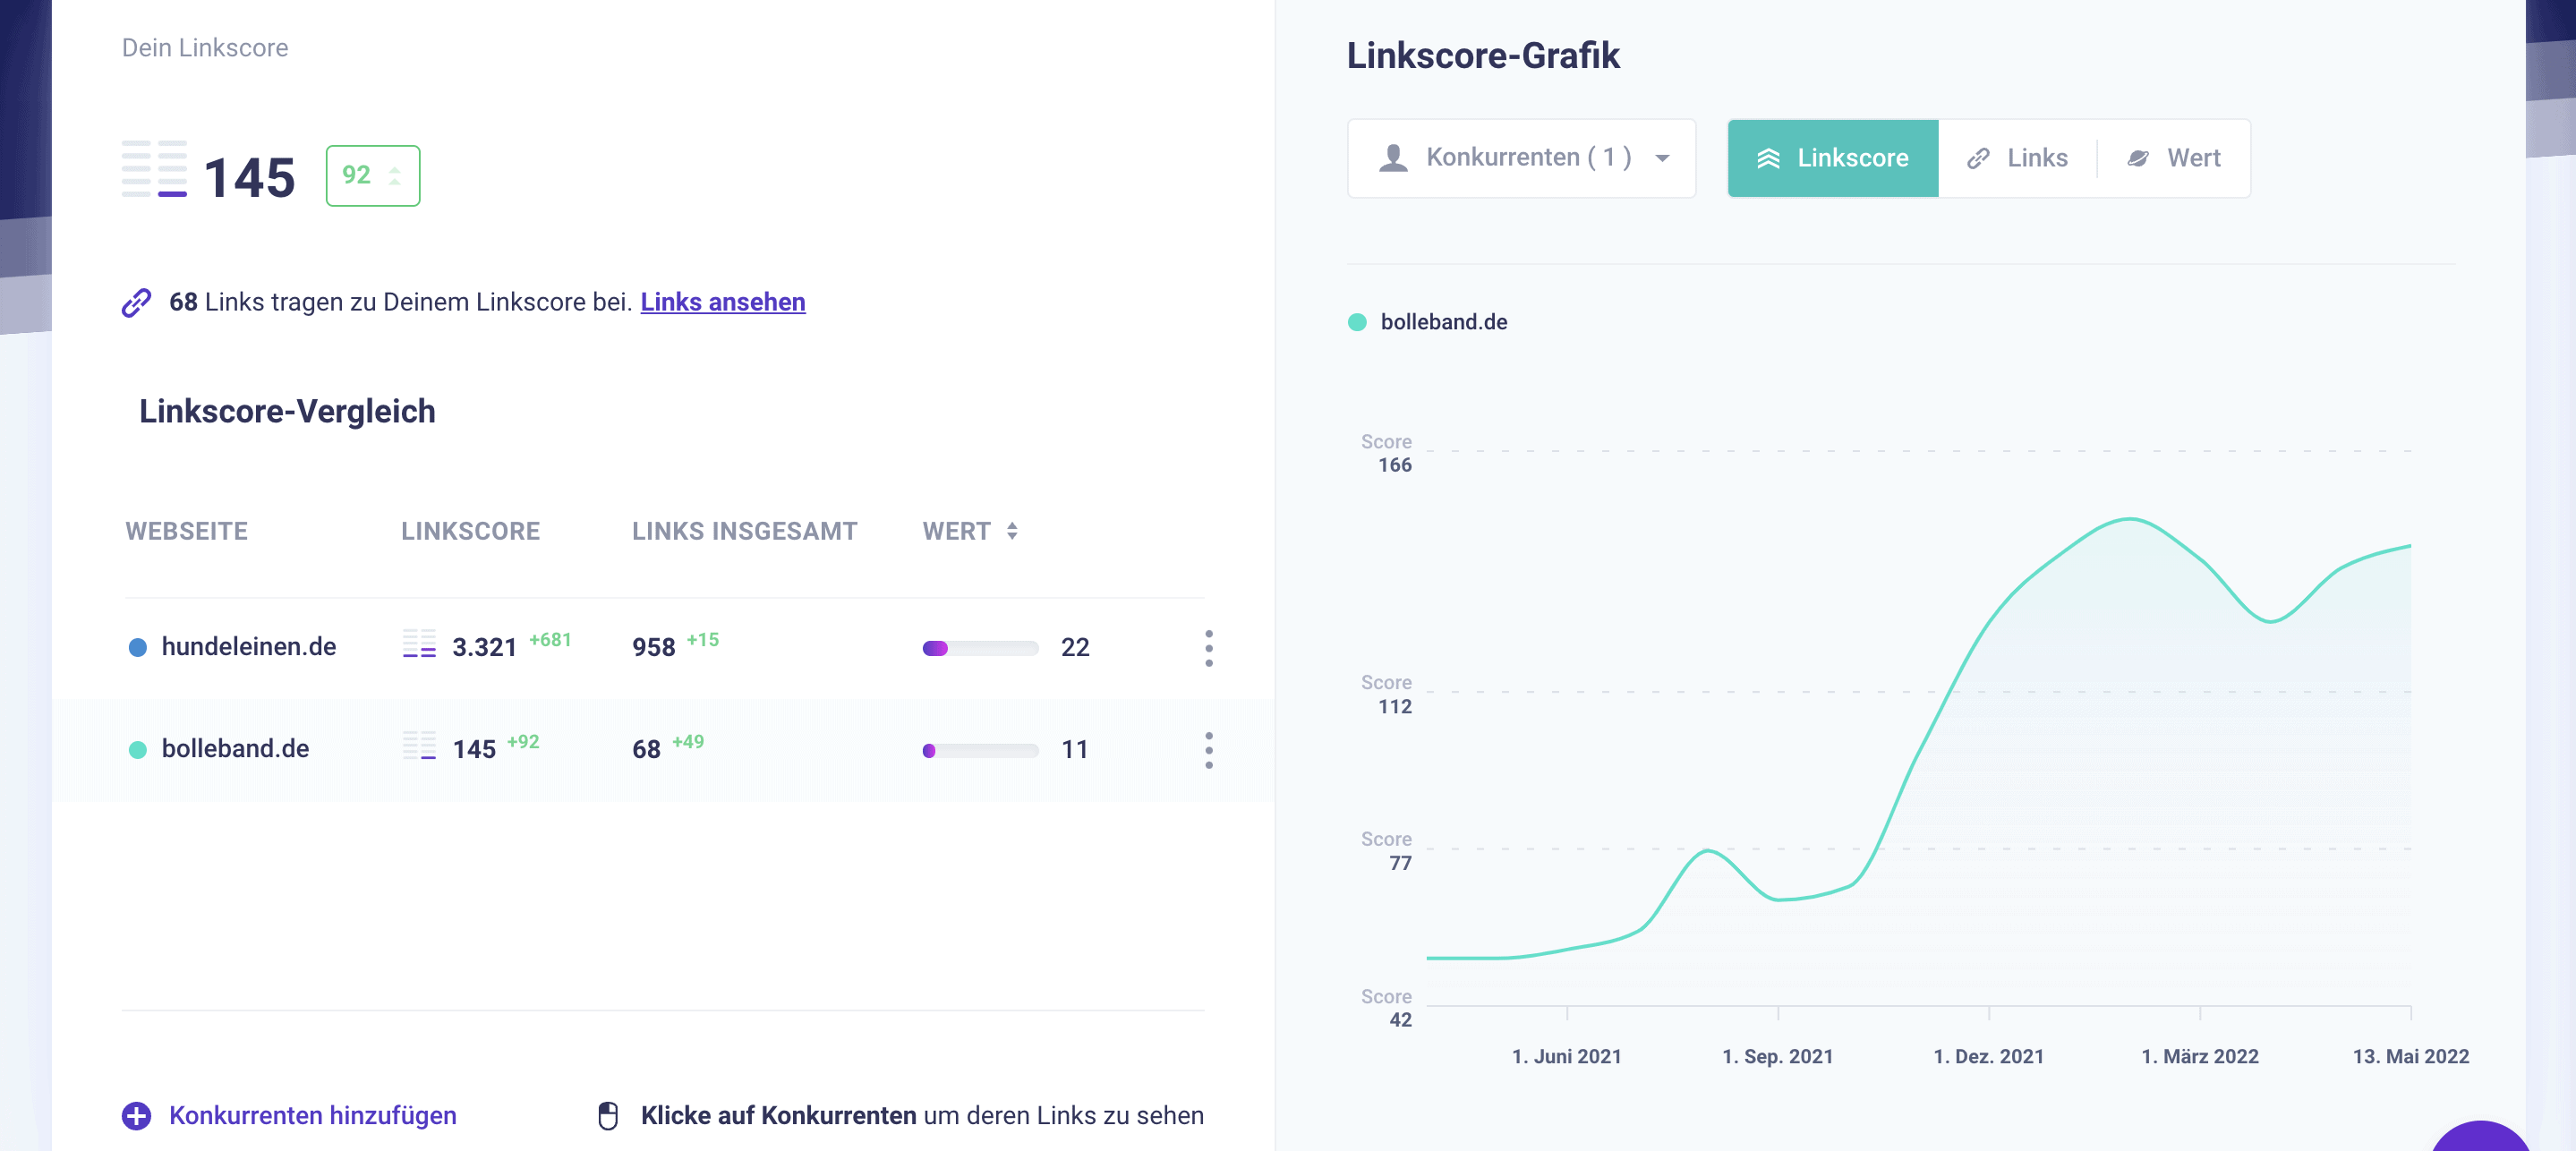Click the linkscore bars icon in bolleband.de row
2576x1151 pixels.
coord(419,745)
